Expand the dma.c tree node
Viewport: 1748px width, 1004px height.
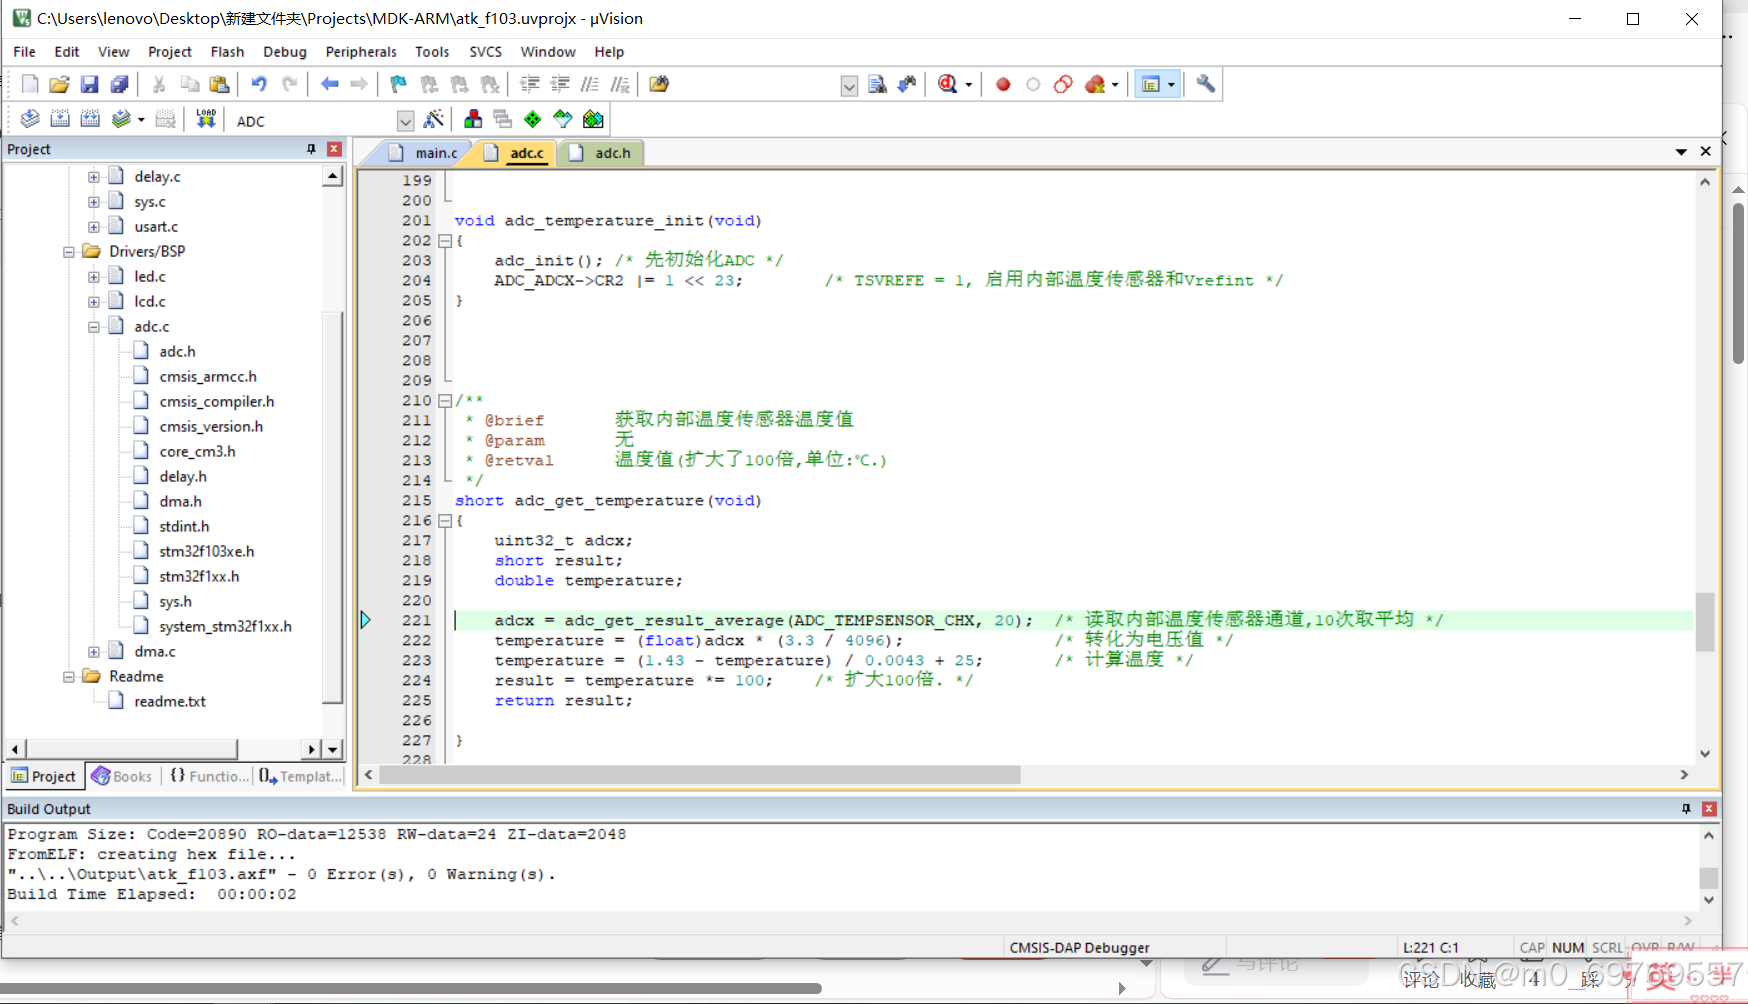(x=93, y=652)
